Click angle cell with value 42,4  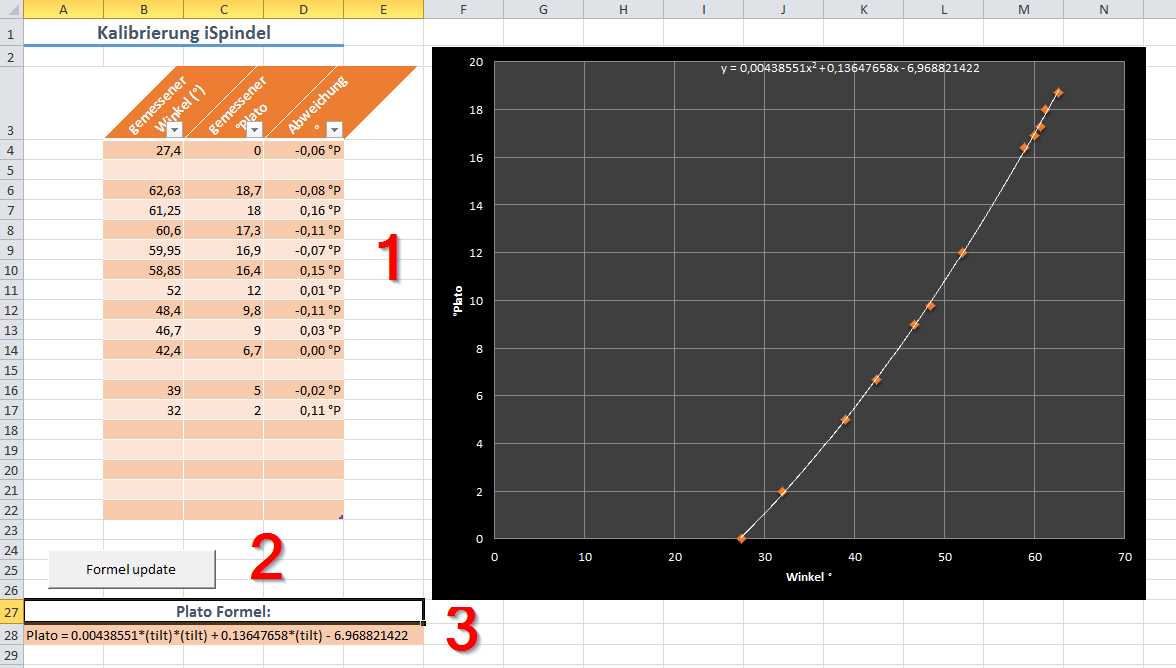(143, 350)
